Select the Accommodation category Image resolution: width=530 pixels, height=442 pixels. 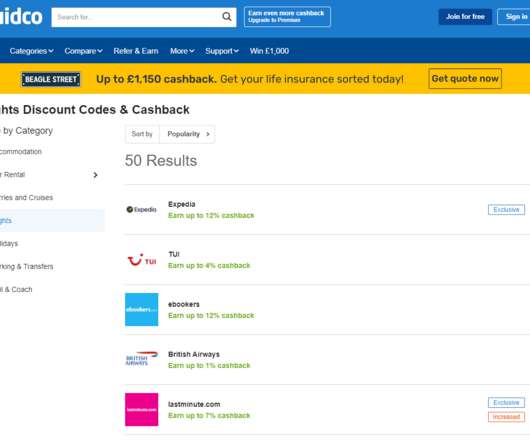[21, 152]
